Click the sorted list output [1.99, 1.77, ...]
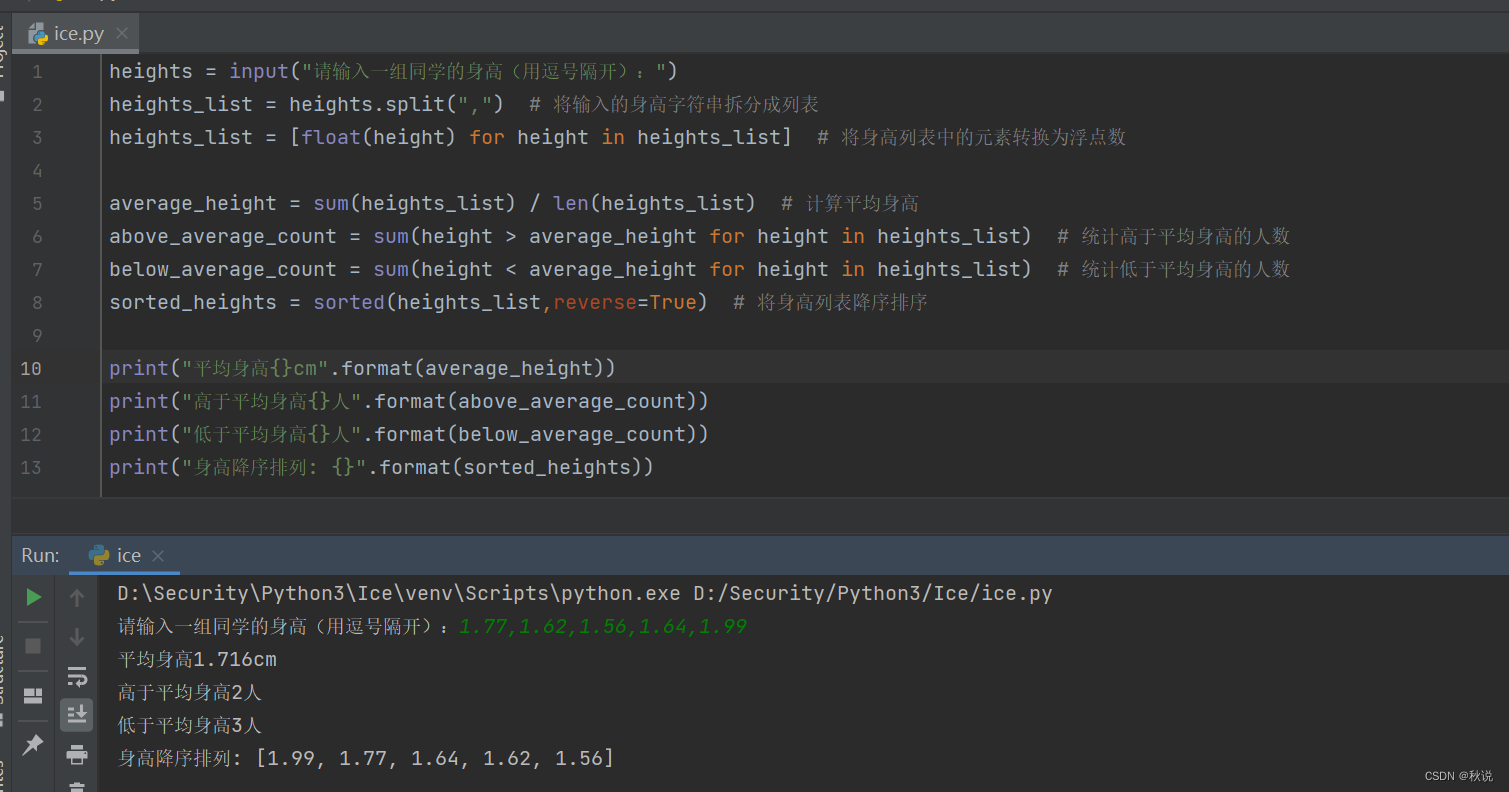The image size is (1509, 792). (x=435, y=758)
